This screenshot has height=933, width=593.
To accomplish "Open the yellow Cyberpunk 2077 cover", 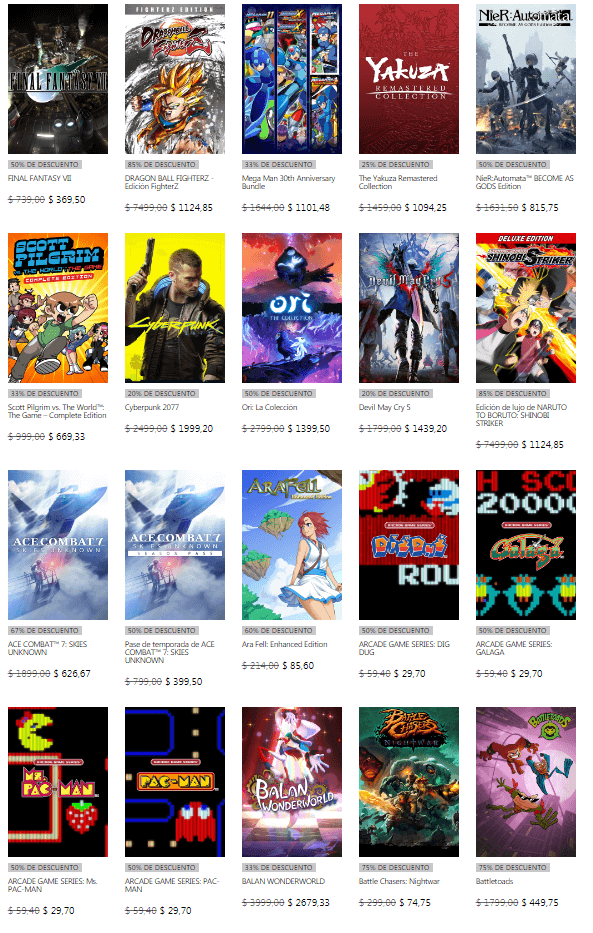I will [175, 308].
